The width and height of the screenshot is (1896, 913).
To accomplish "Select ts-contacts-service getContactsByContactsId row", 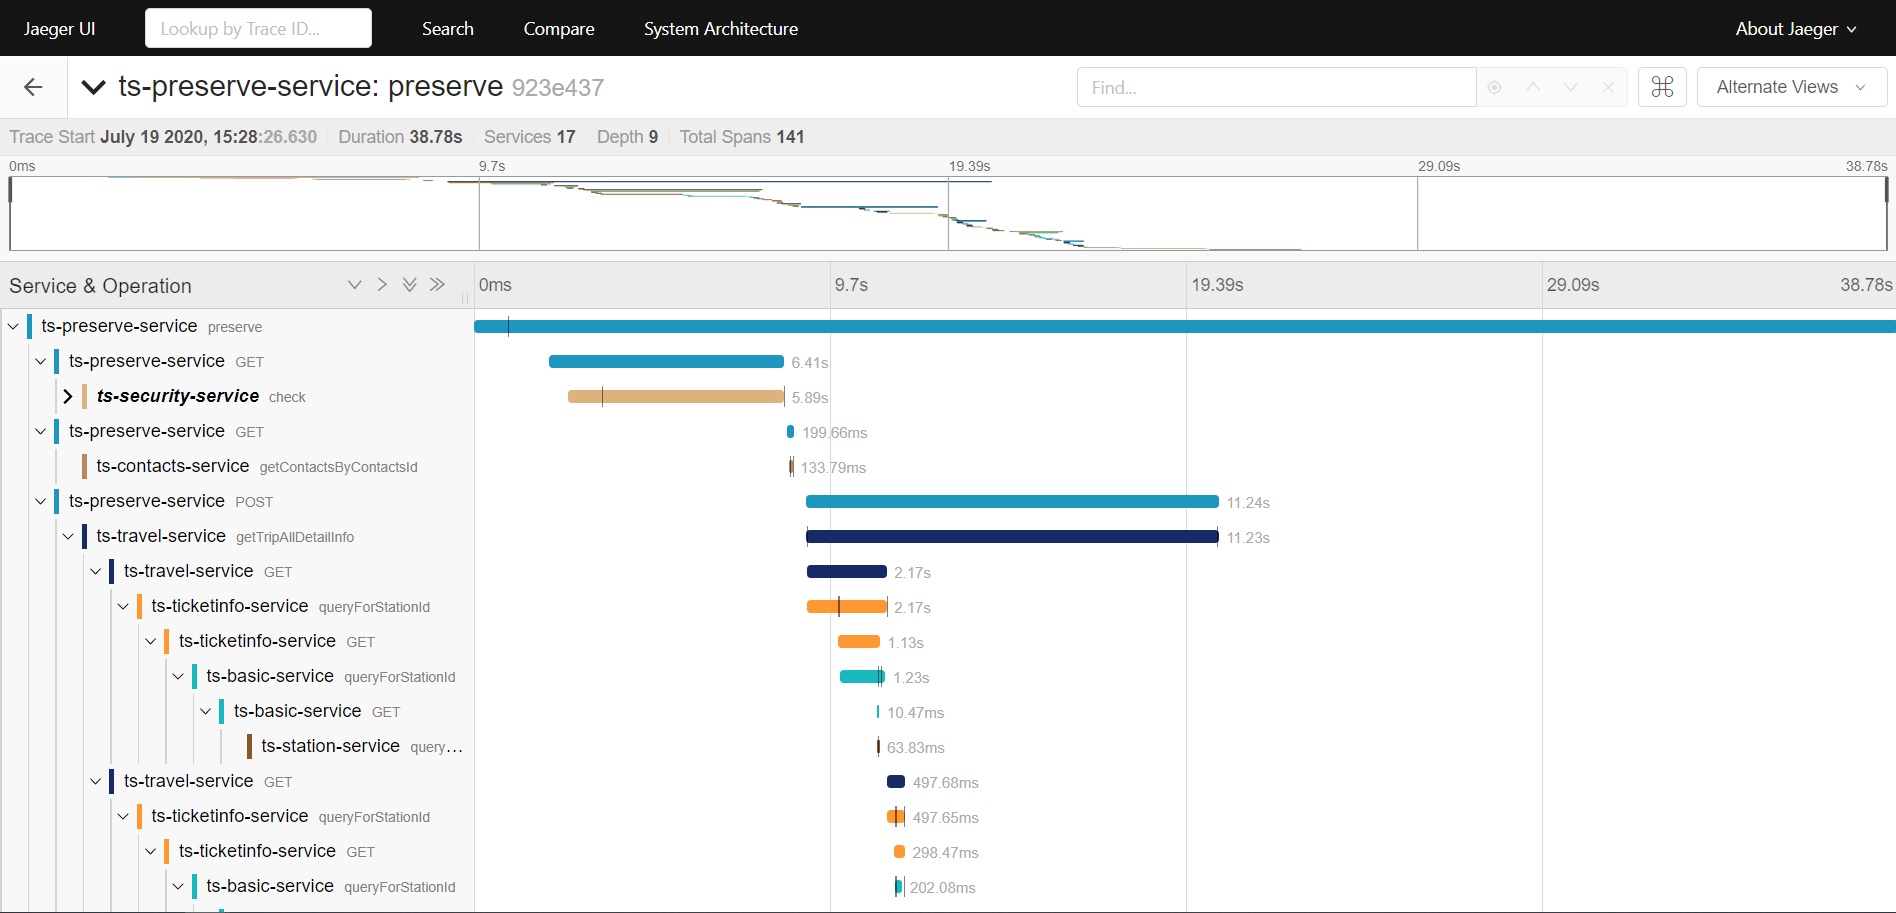I will [257, 466].
